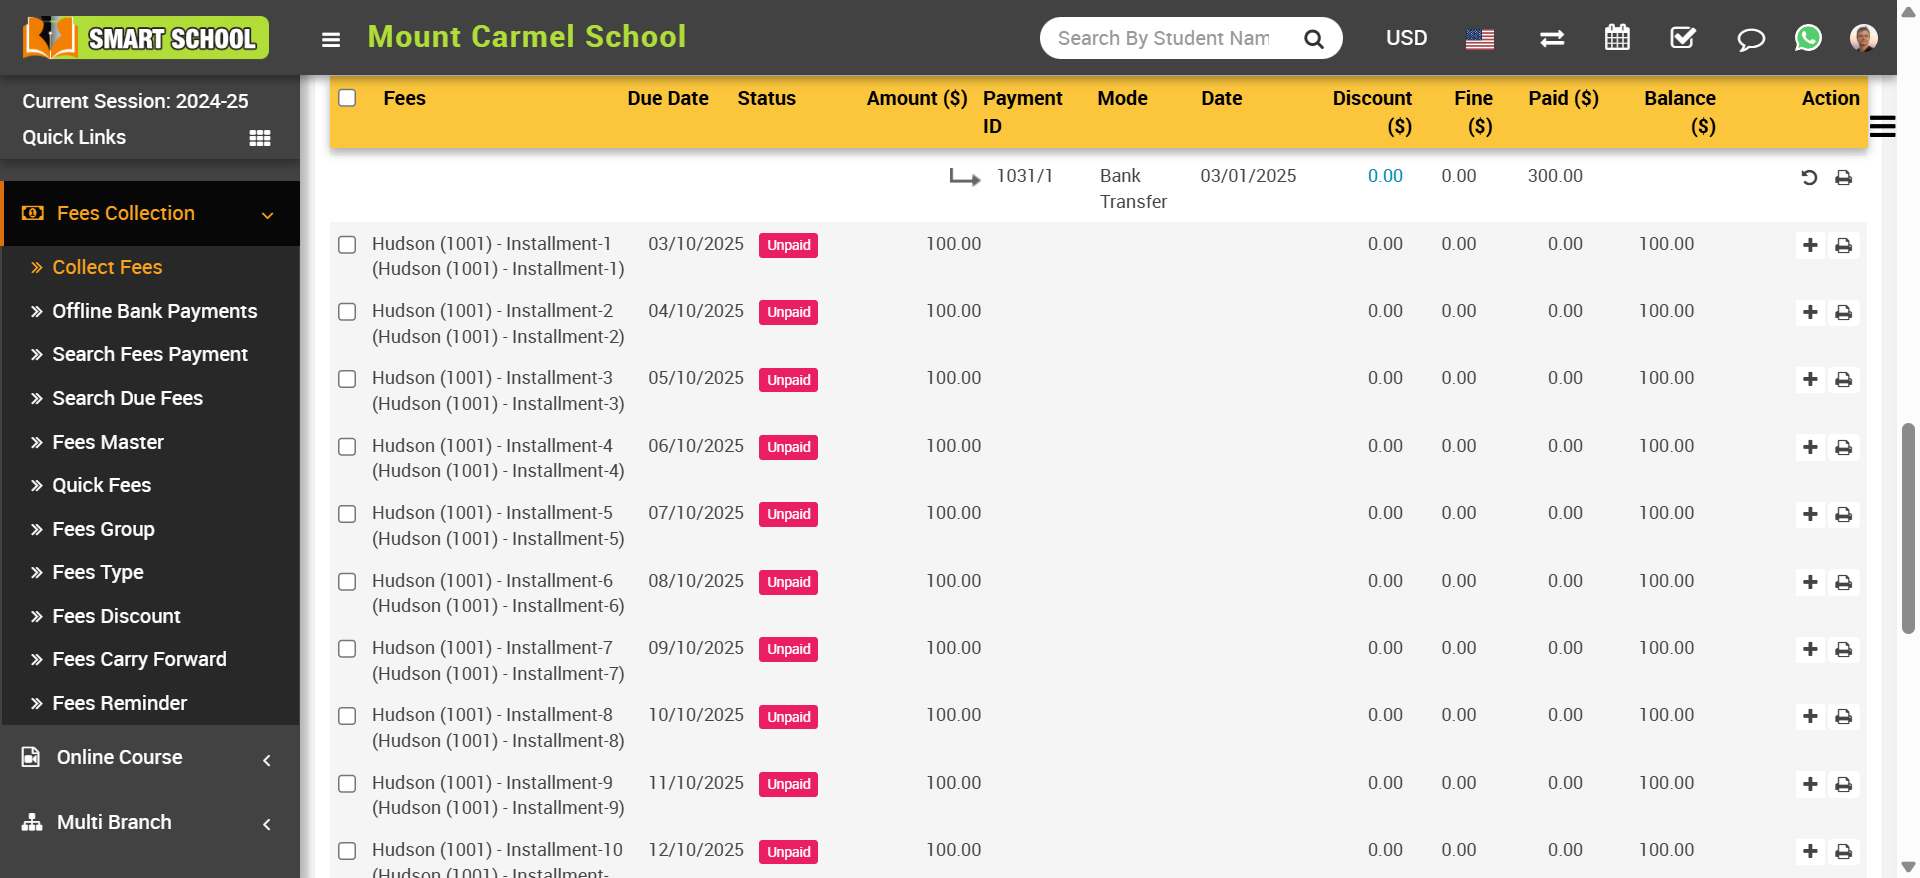Open the WhatsApp icon
The width and height of the screenshot is (1920, 878).
(1808, 38)
